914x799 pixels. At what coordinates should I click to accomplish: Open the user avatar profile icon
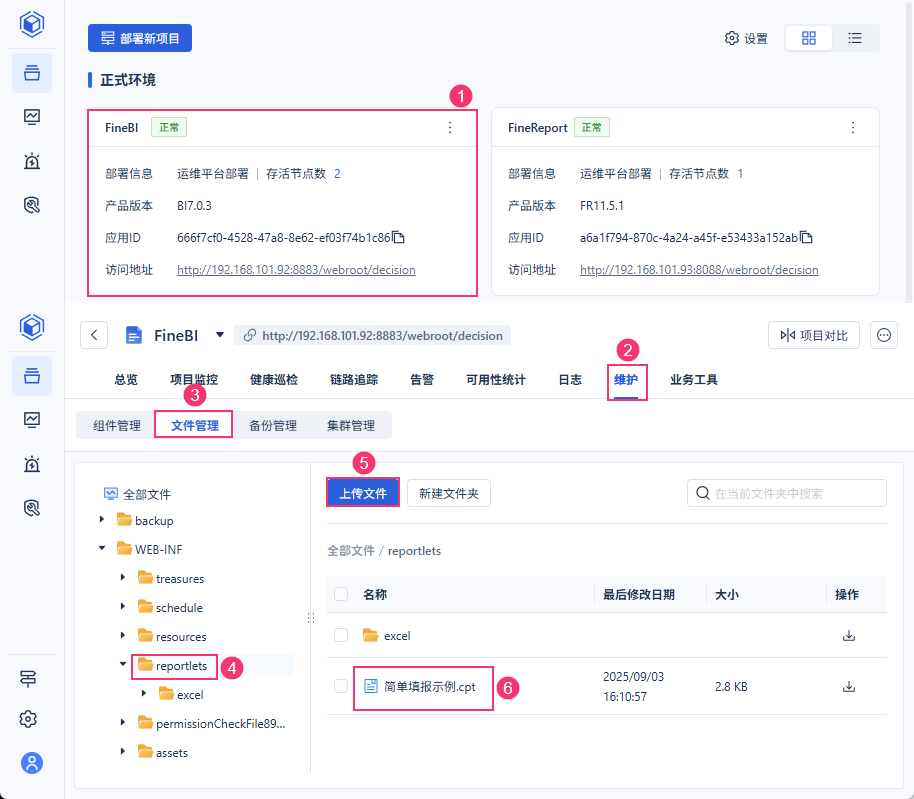coord(32,763)
